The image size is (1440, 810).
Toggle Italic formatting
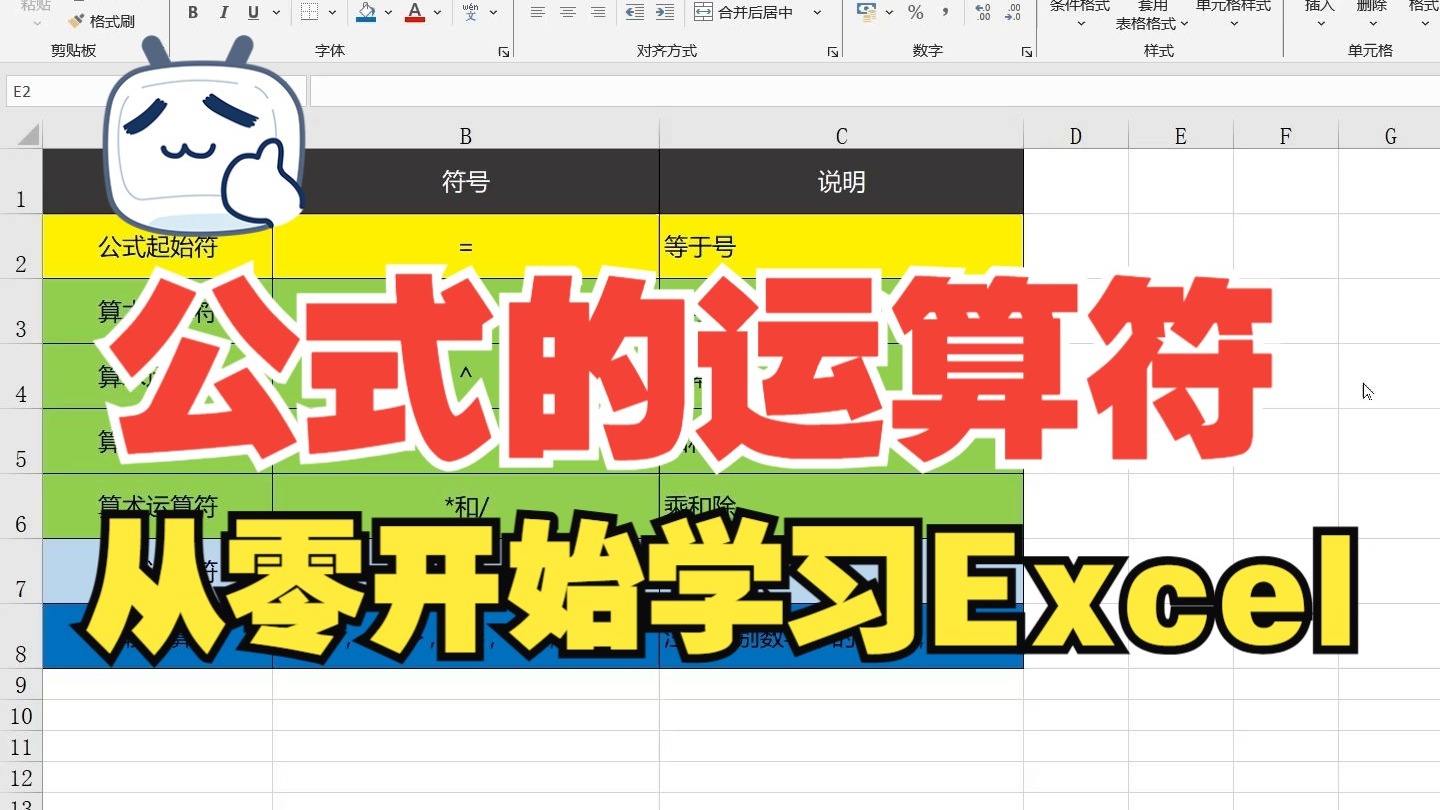pos(222,12)
